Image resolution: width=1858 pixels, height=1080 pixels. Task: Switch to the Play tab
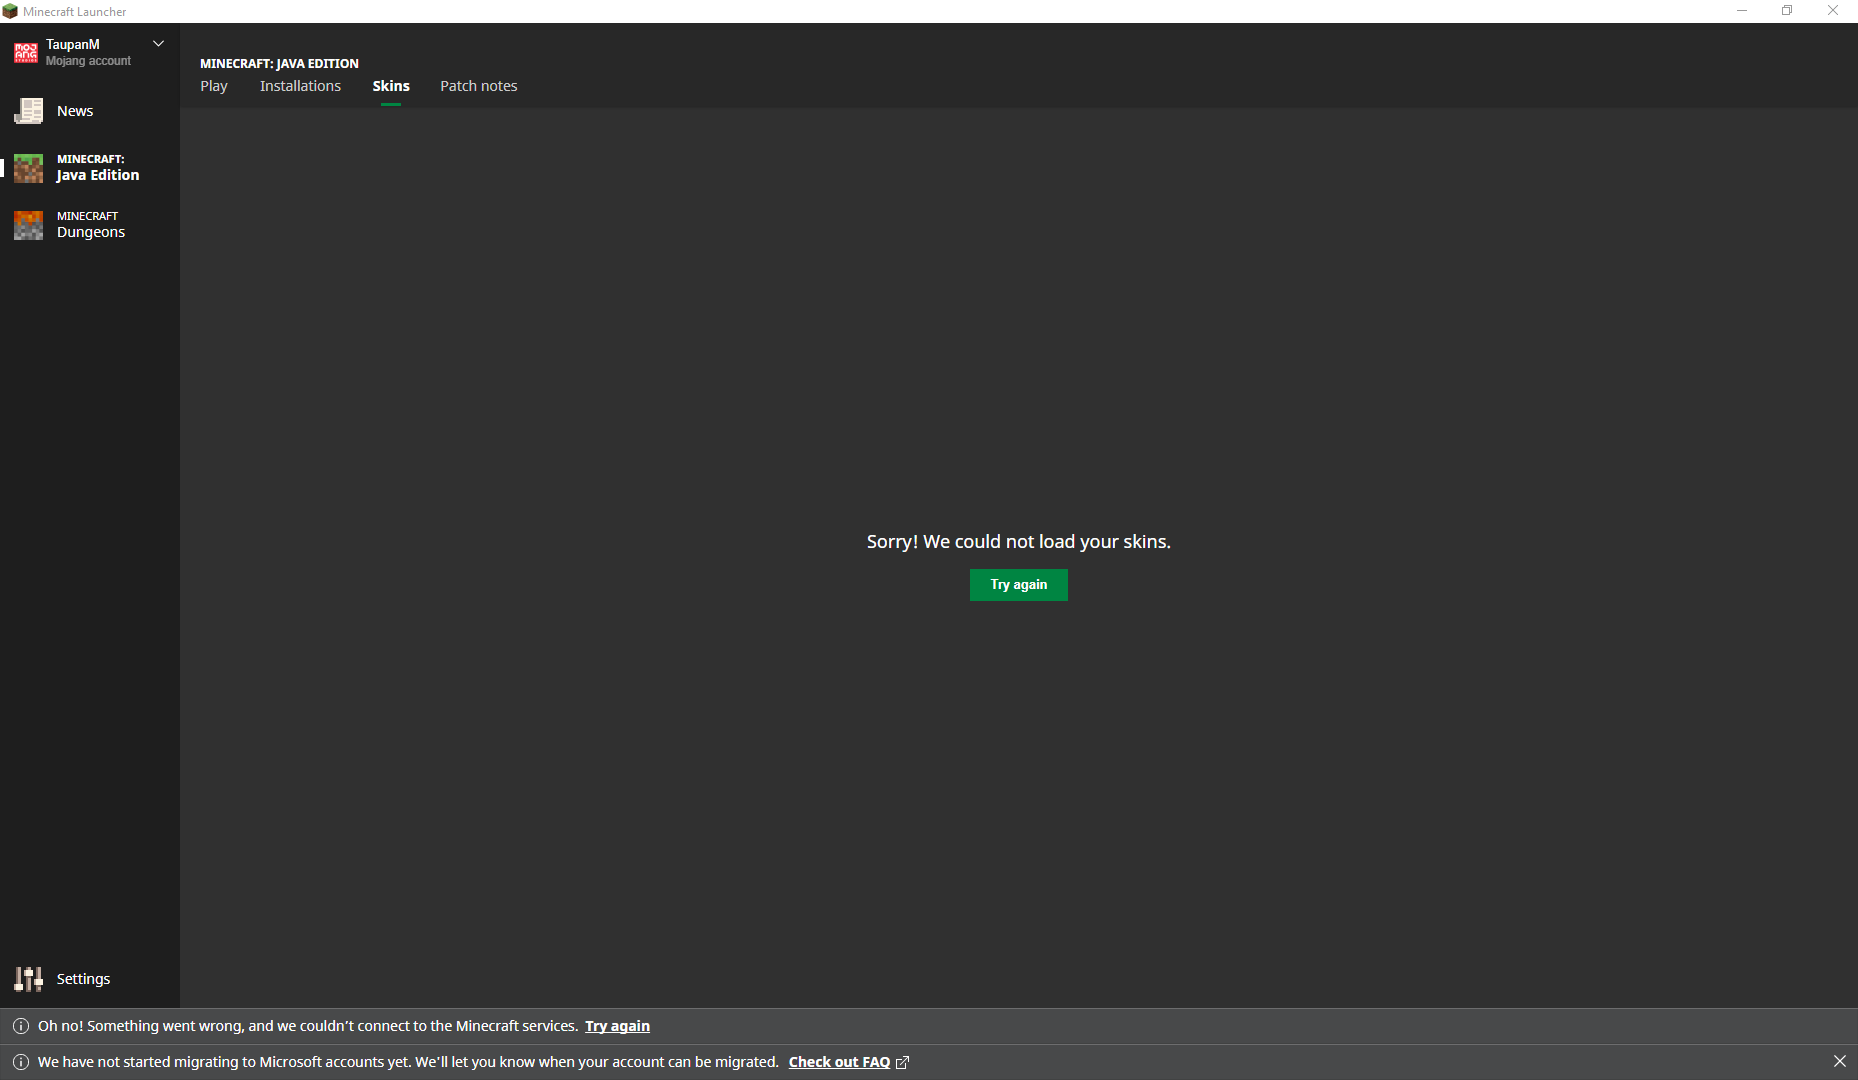click(x=214, y=86)
